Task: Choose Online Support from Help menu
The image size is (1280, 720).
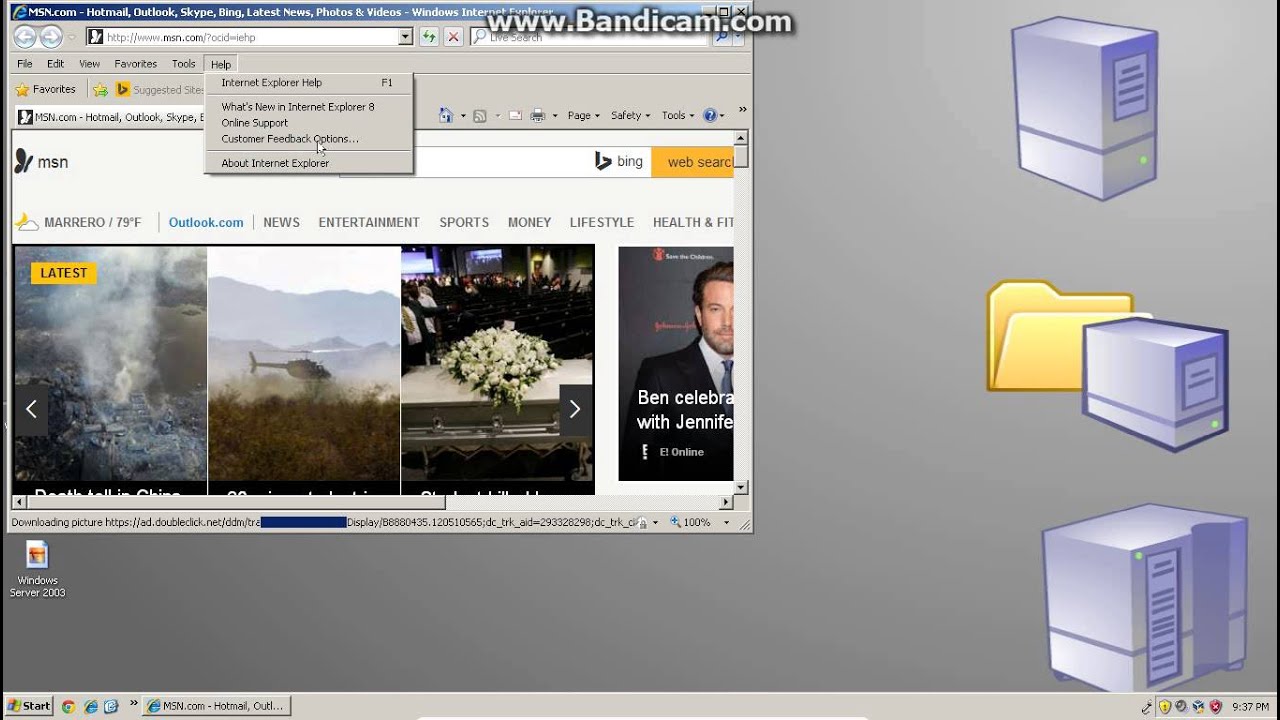Action: (x=308, y=123)
